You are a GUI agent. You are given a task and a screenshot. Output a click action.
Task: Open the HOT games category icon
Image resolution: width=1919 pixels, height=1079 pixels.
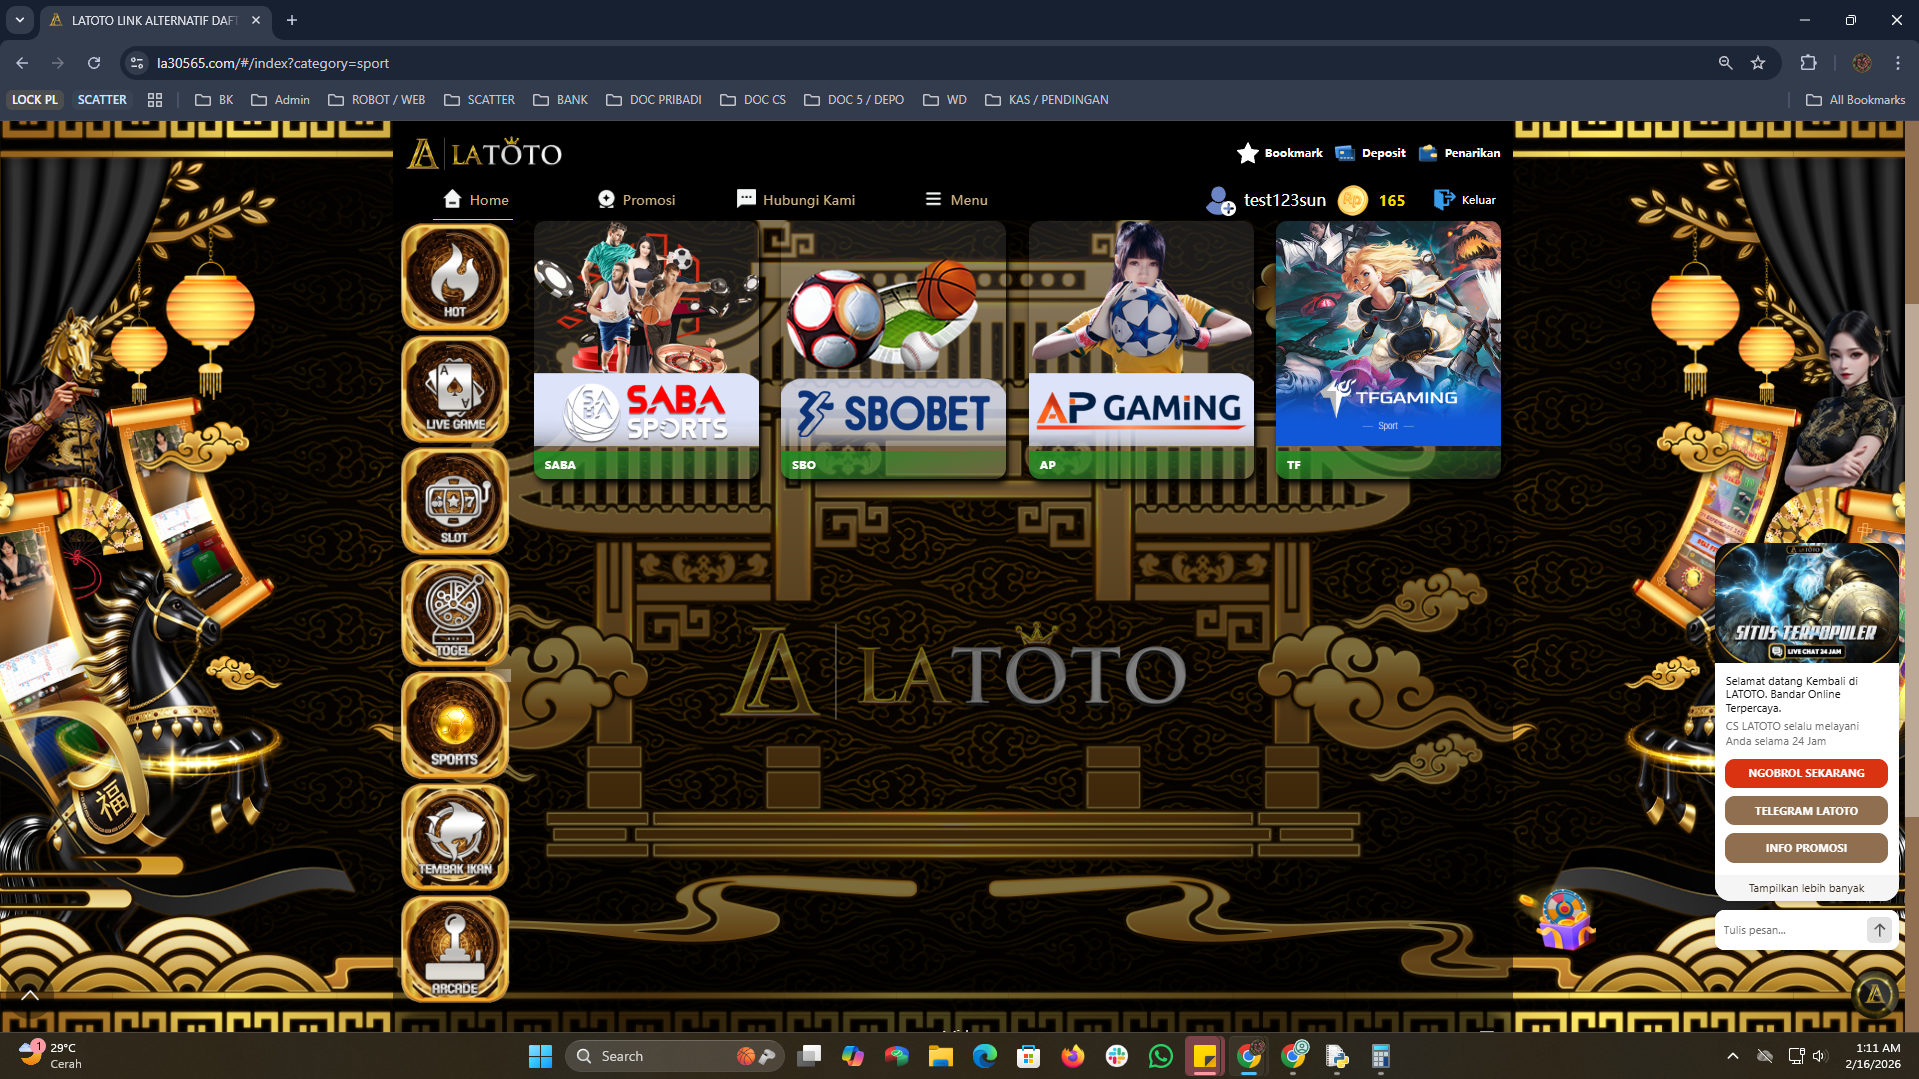pos(455,277)
